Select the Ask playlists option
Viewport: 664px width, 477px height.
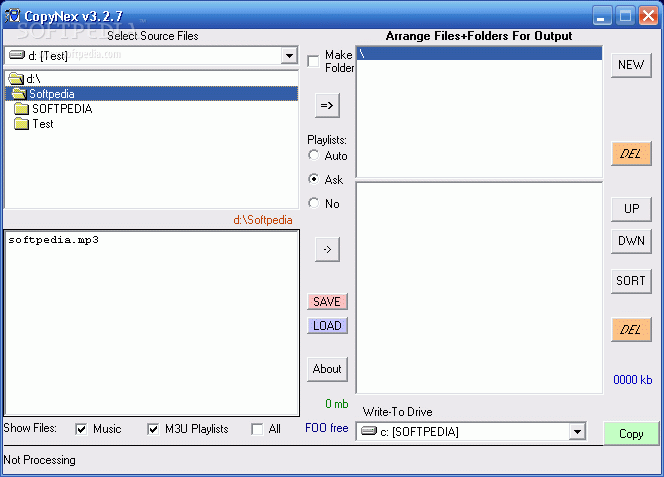click(313, 179)
